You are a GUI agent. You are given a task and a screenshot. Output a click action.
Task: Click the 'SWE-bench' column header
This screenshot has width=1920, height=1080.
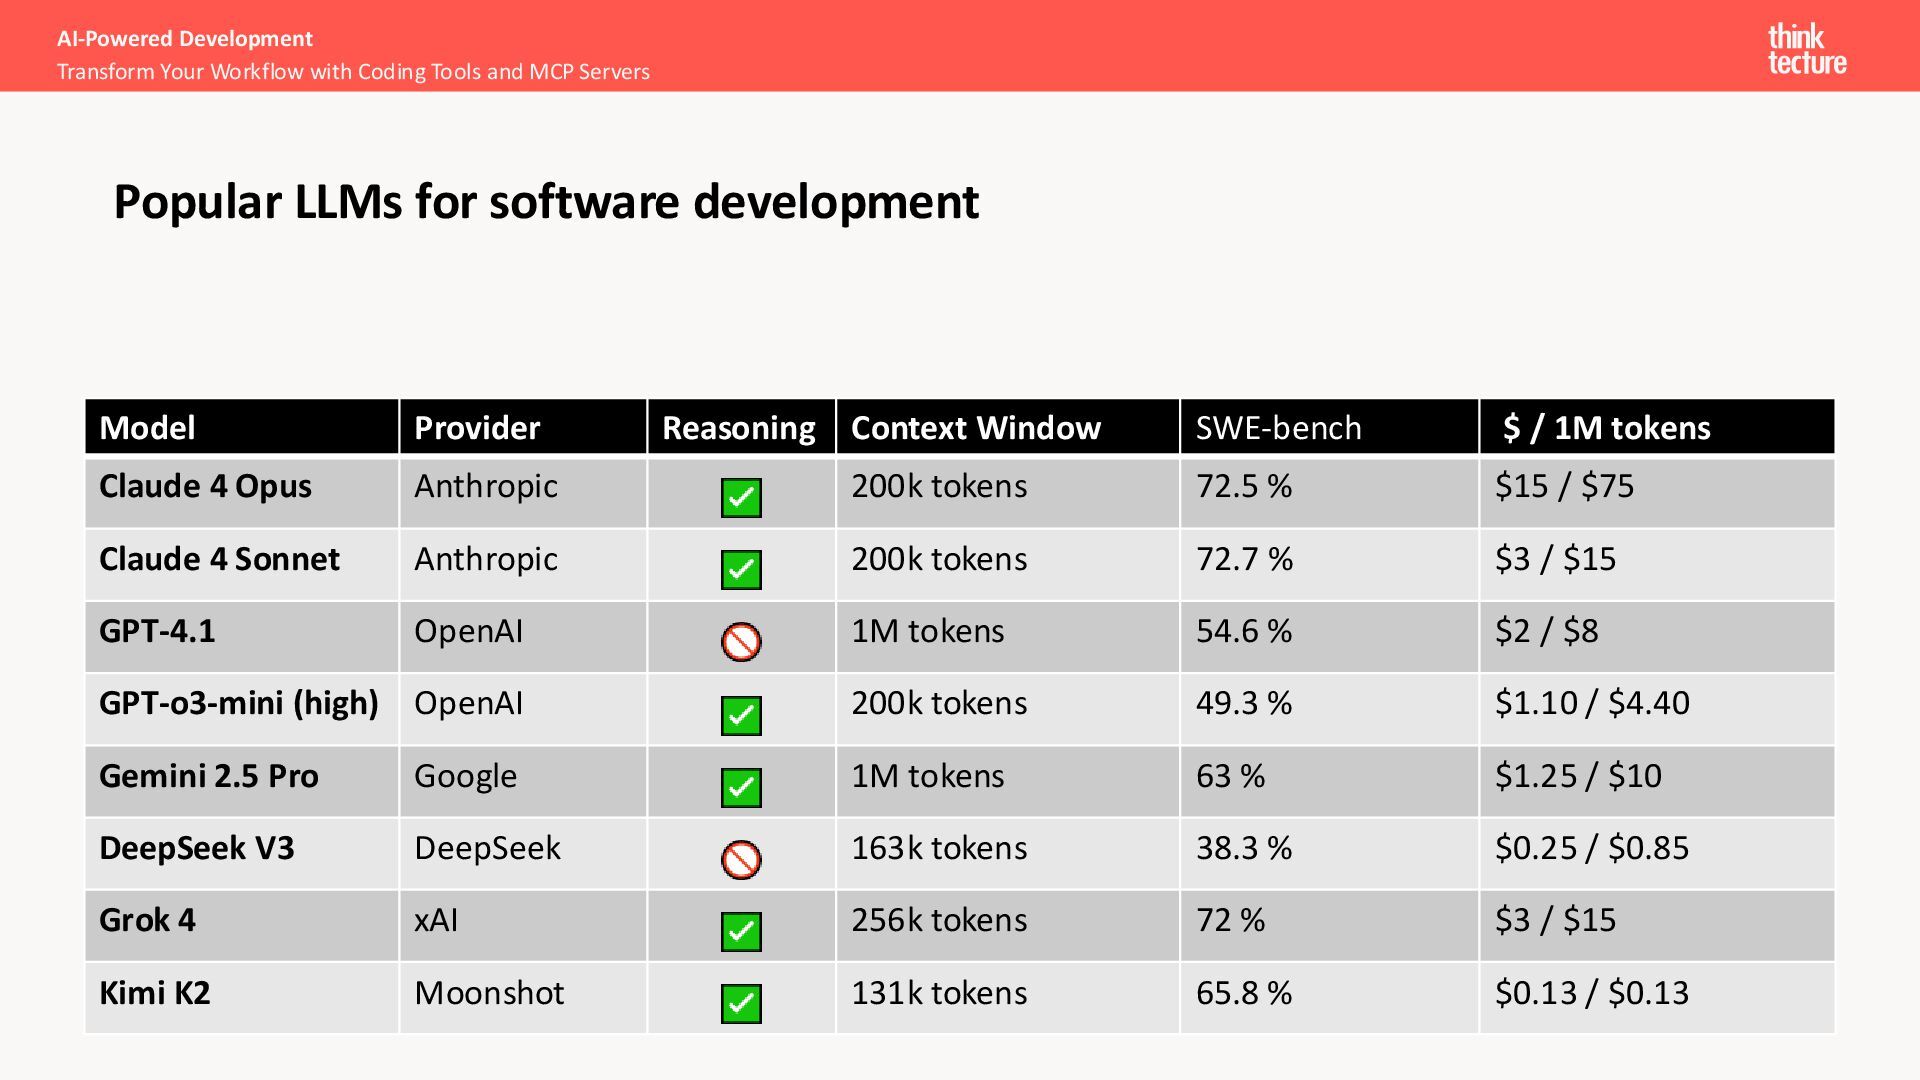click(1329, 427)
